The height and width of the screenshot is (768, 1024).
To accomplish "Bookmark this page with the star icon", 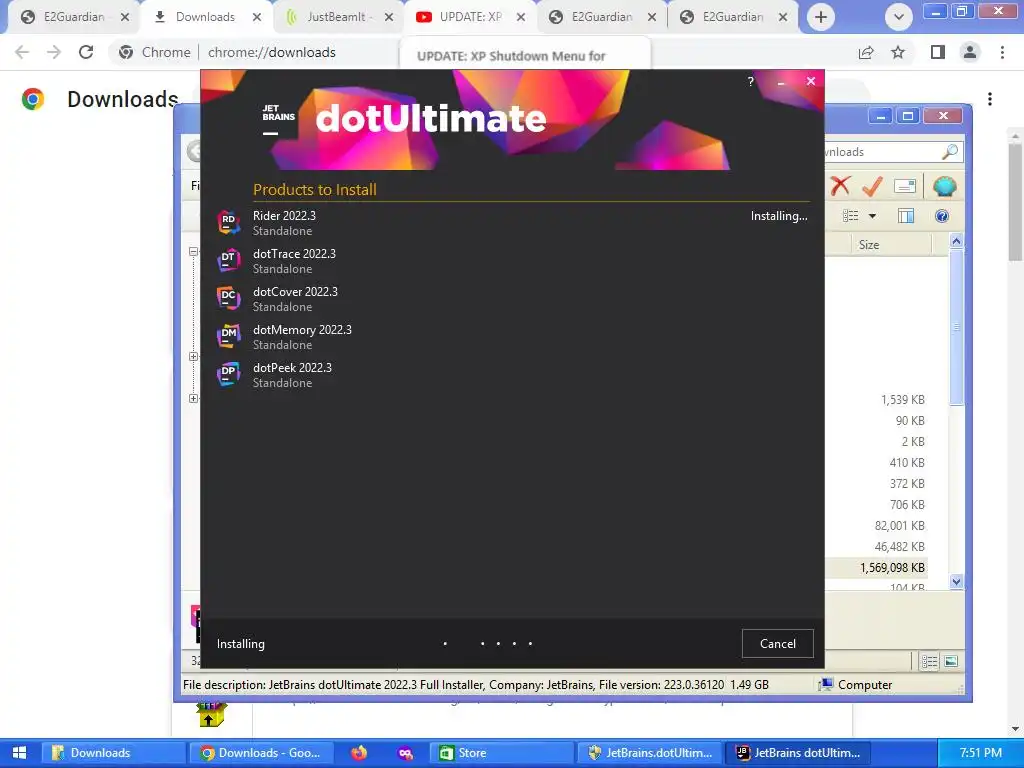I will click(898, 52).
